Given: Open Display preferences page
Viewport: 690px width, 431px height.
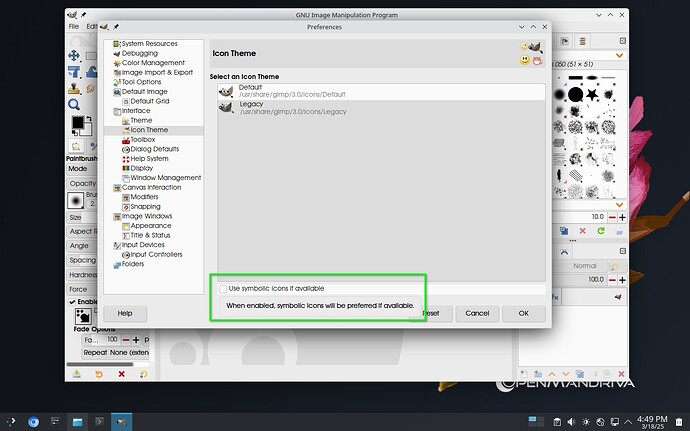Looking at the screenshot, I should click(142, 168).
